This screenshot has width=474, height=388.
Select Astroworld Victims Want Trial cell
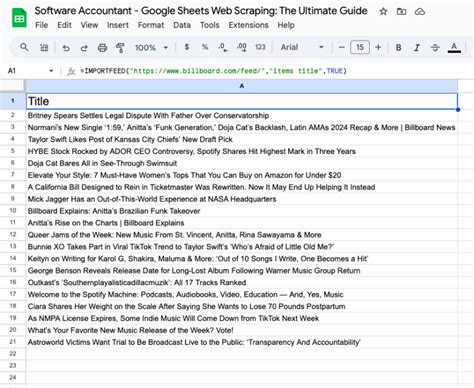point(242,342)
